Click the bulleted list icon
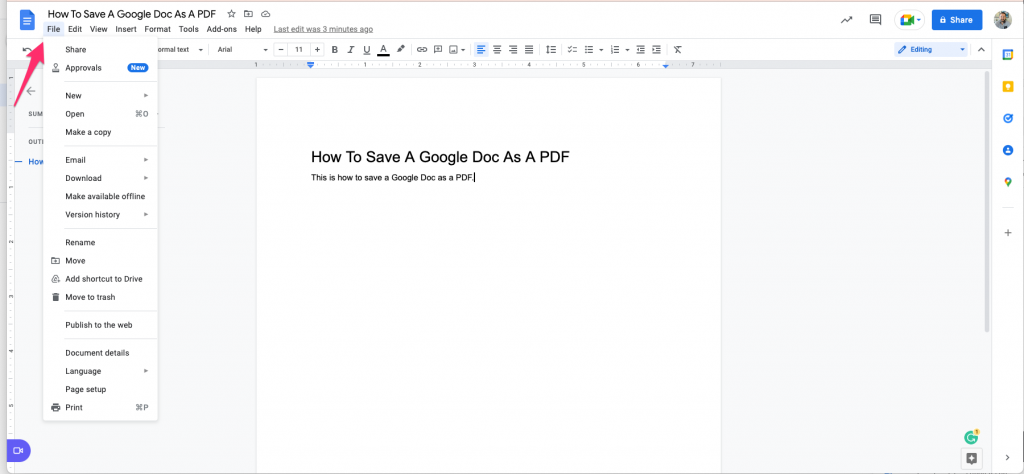 (589, 50)
